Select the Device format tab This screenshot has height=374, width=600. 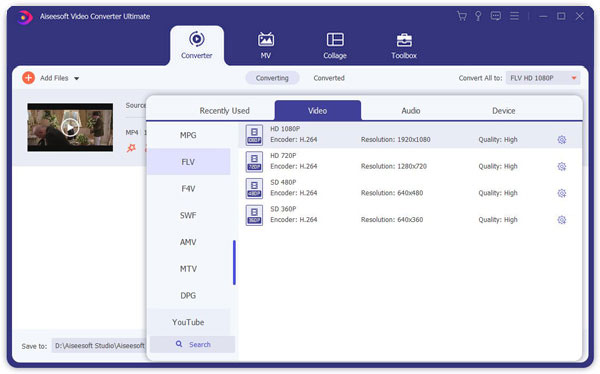pos(504,111)
